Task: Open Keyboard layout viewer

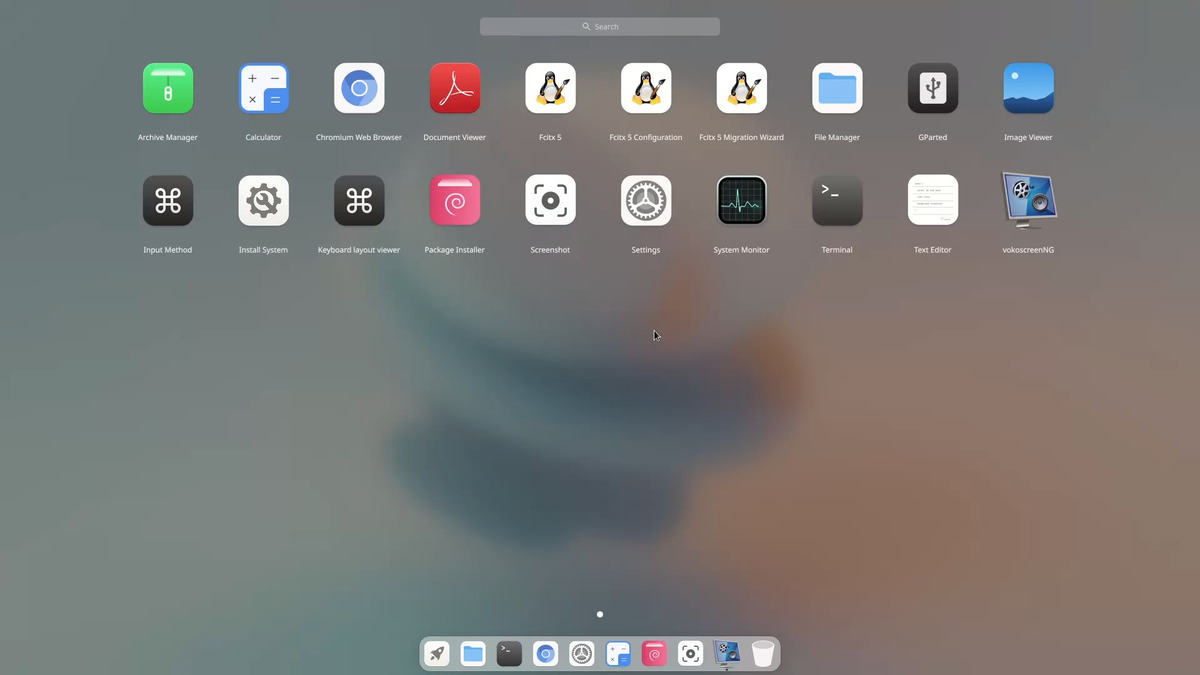Action: coord(359,200)
